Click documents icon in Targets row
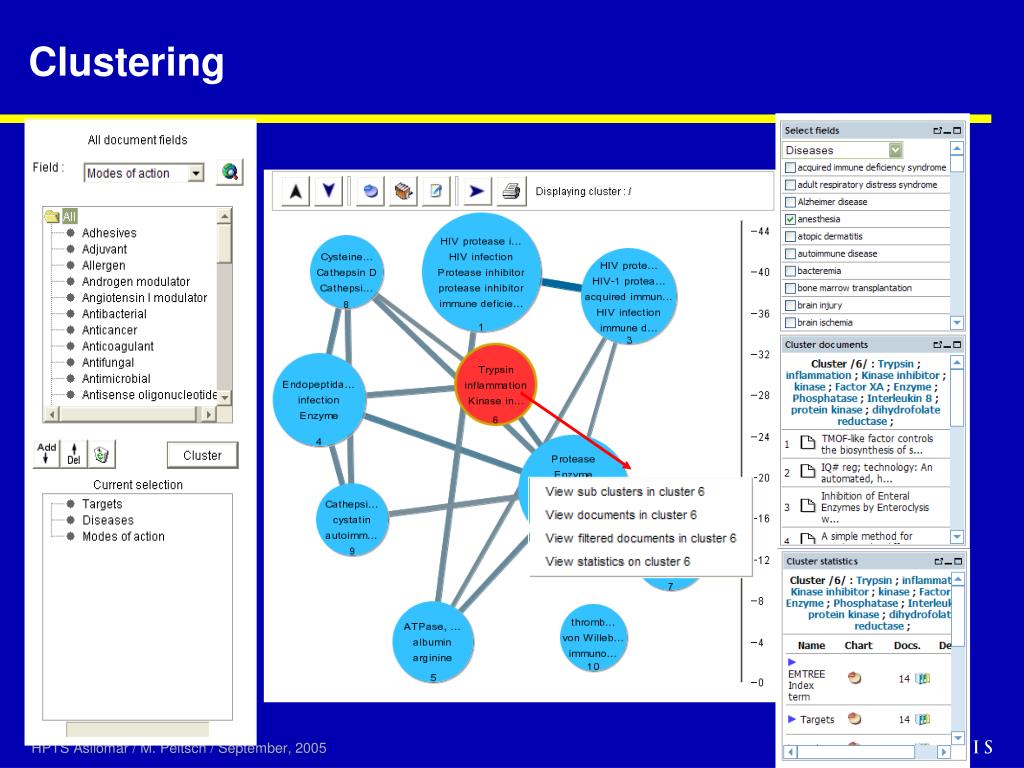Viewport: 1024px width, 768px height. coord(923,719)
